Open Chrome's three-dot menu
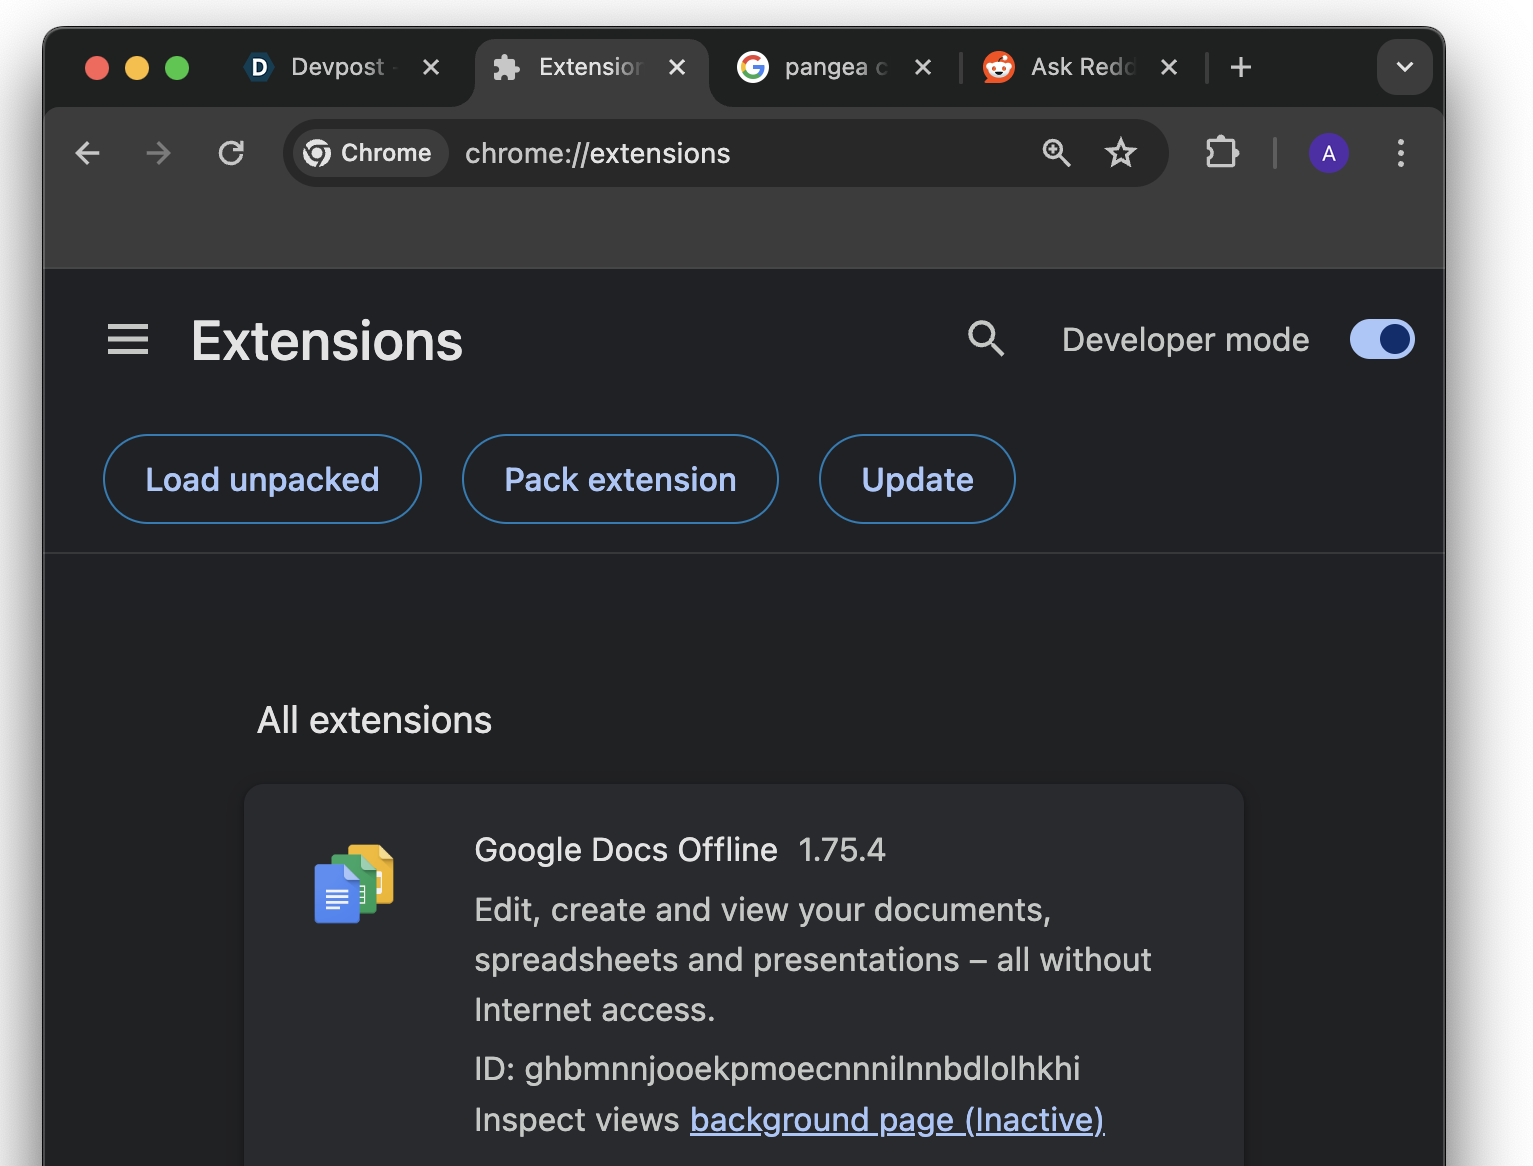Screen dimensions: 1533x1166 pyautogui.click(x=1401, y=153)
